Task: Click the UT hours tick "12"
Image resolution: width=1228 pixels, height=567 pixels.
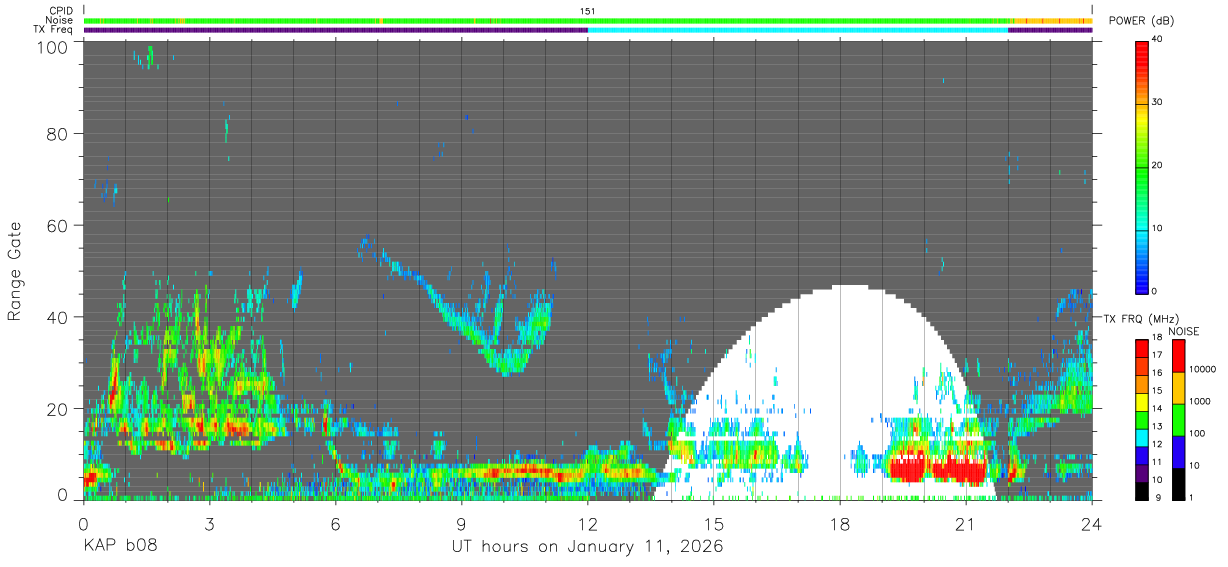Action: pos(588,525)
